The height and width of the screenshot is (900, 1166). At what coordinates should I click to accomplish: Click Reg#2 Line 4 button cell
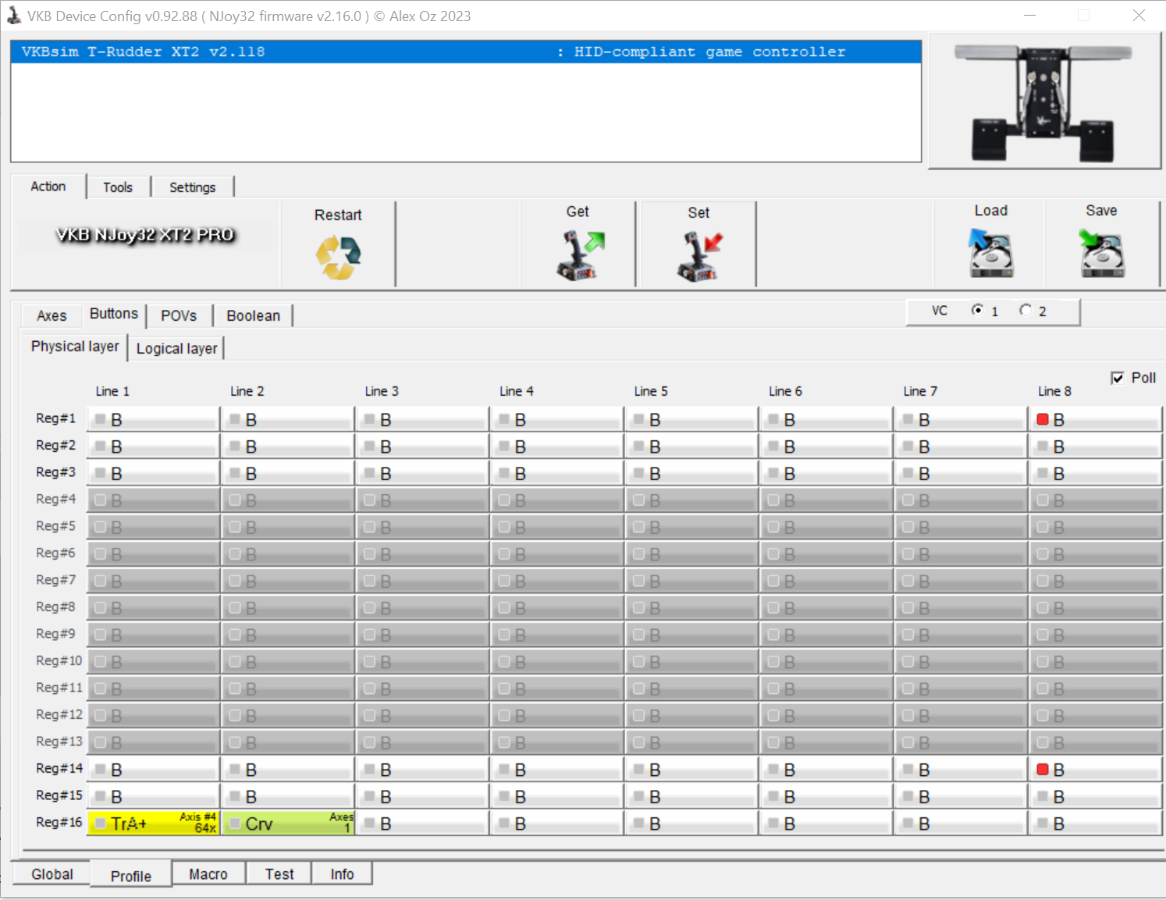coord(556,447)
